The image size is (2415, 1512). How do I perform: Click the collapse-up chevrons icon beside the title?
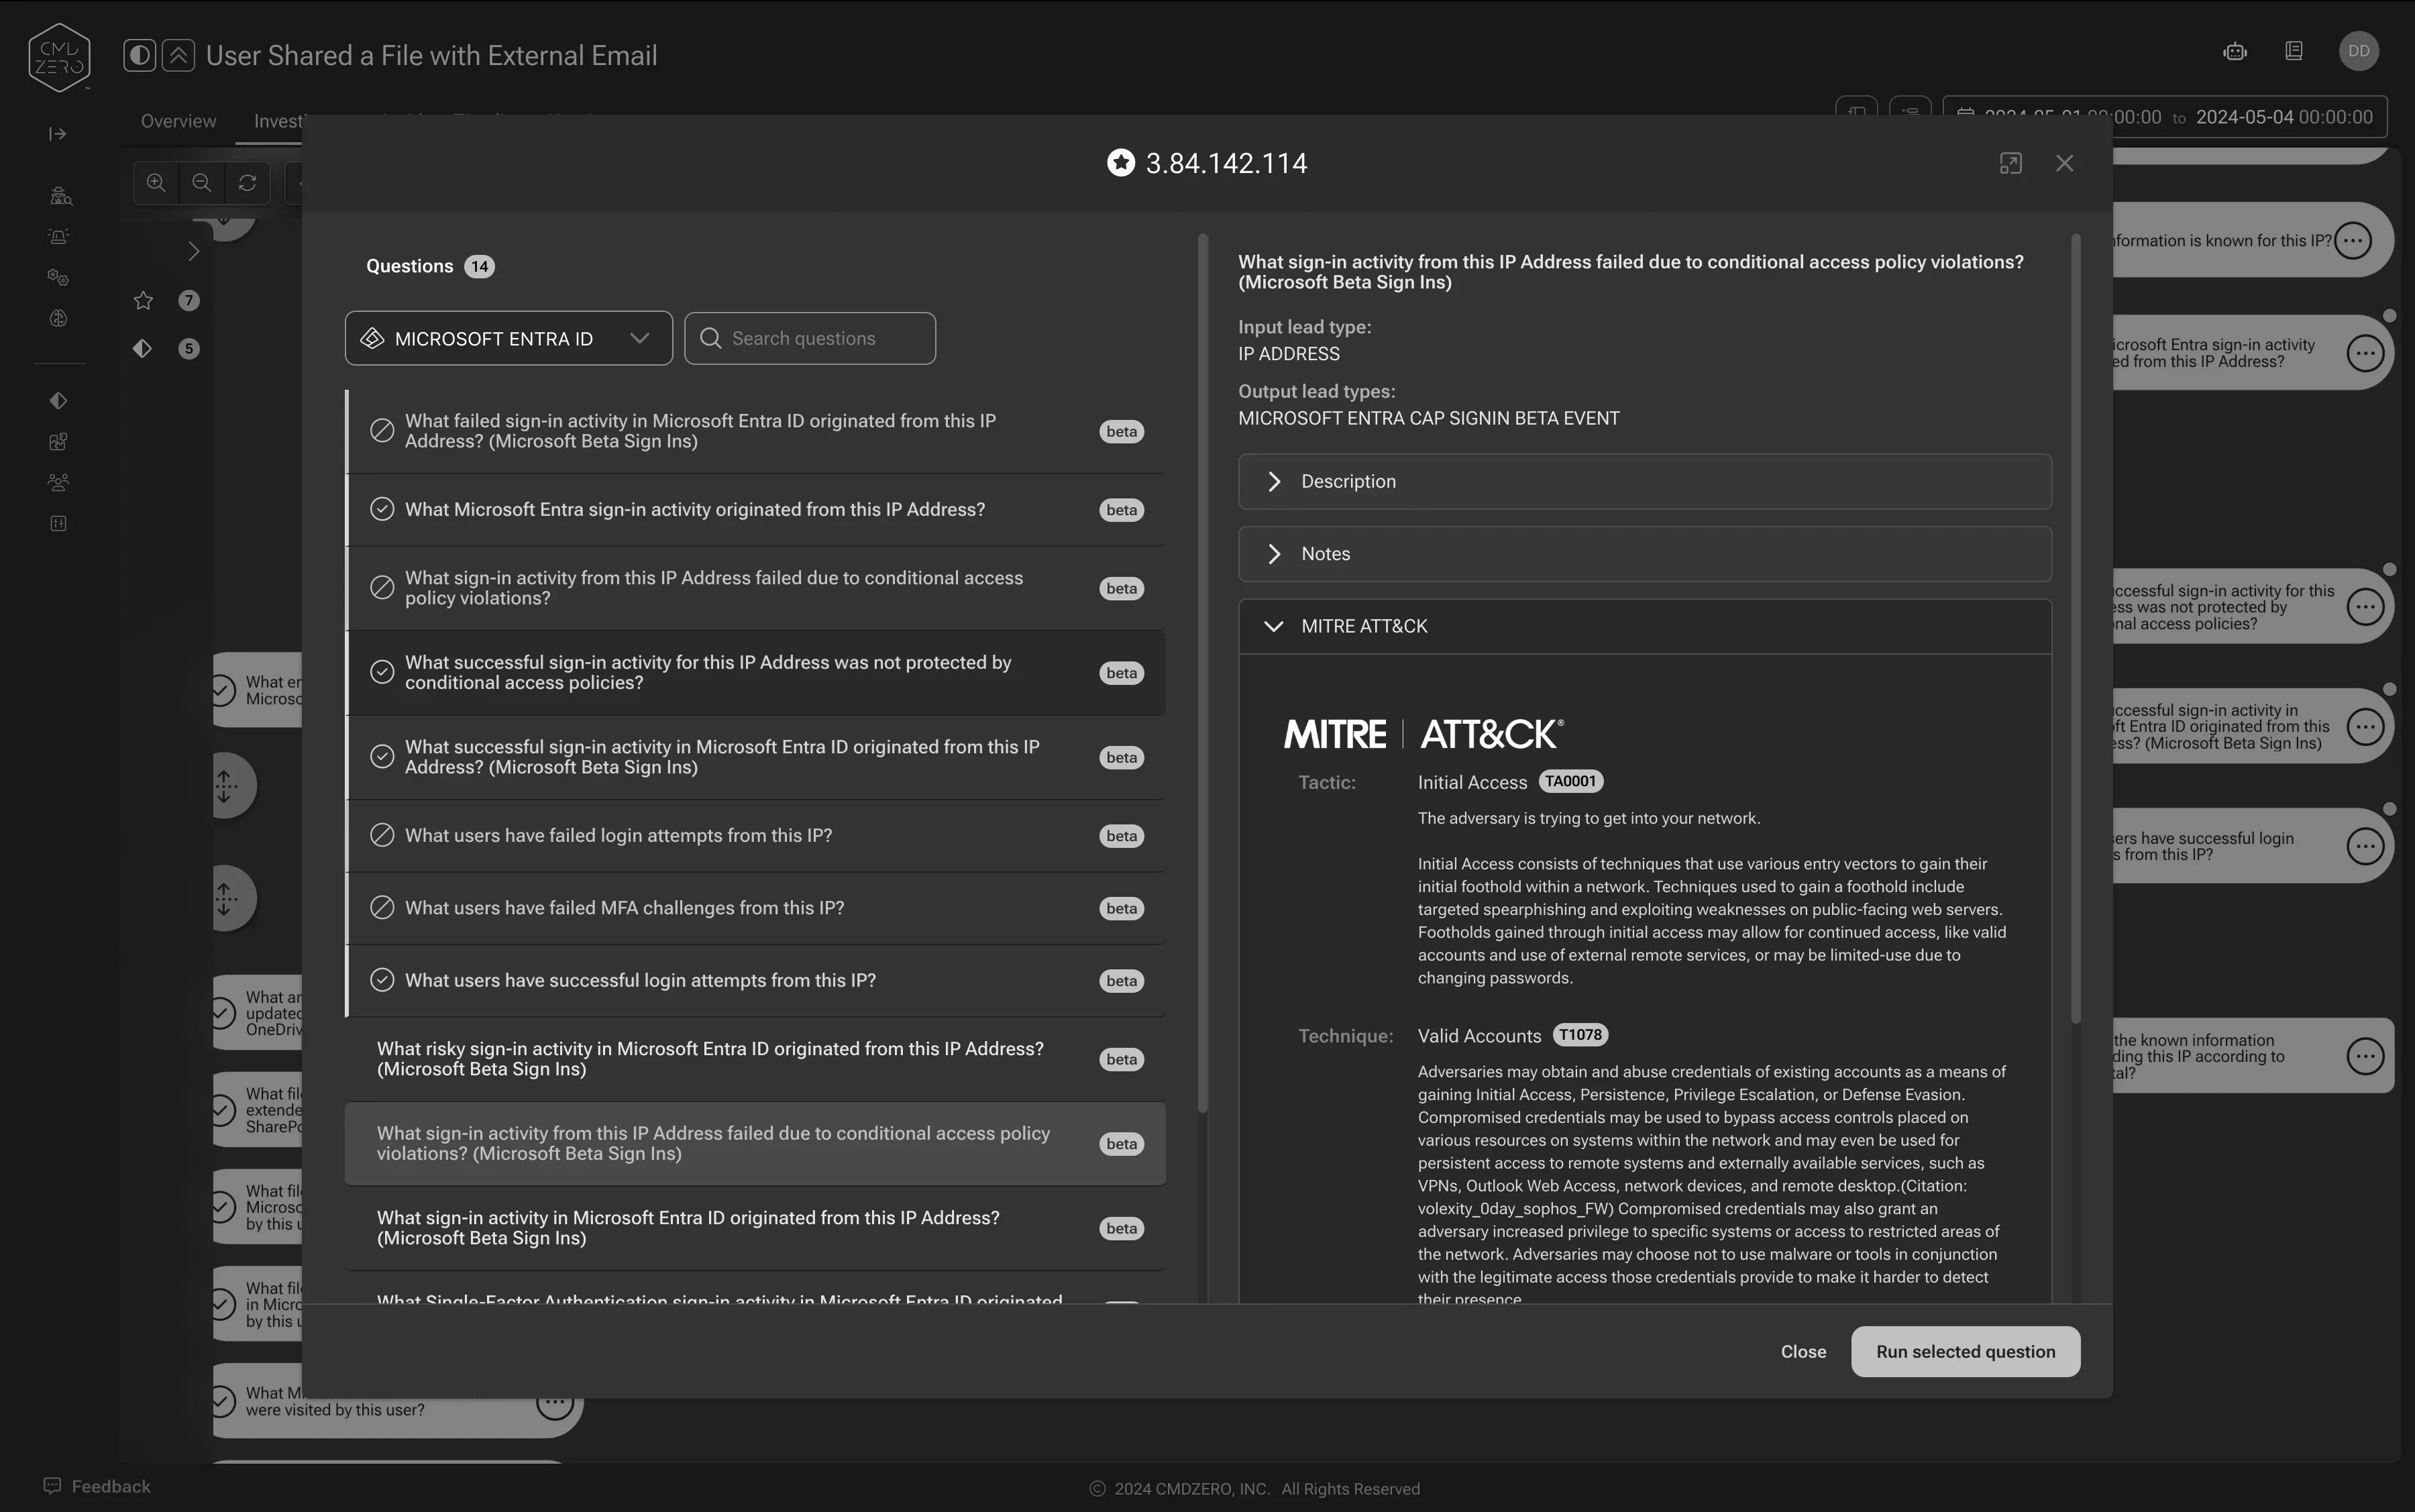tap(178, 55)
